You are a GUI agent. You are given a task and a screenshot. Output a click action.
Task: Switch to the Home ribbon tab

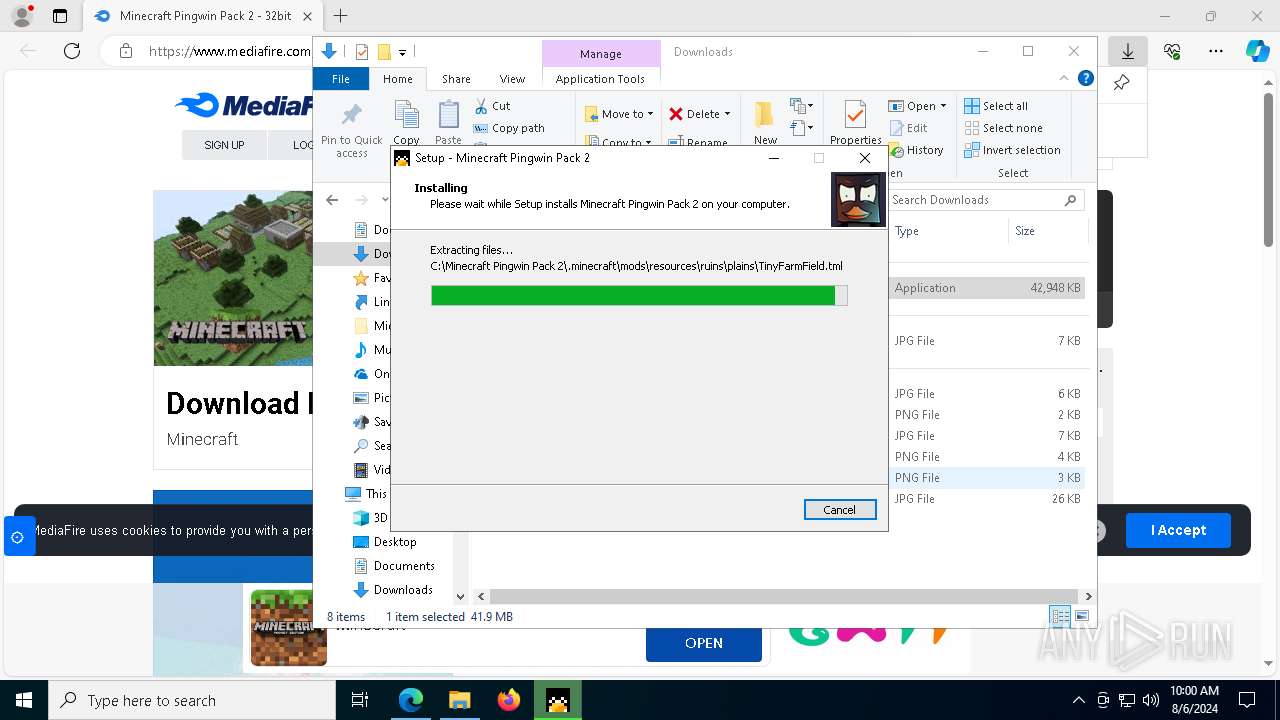coord(397,79)
